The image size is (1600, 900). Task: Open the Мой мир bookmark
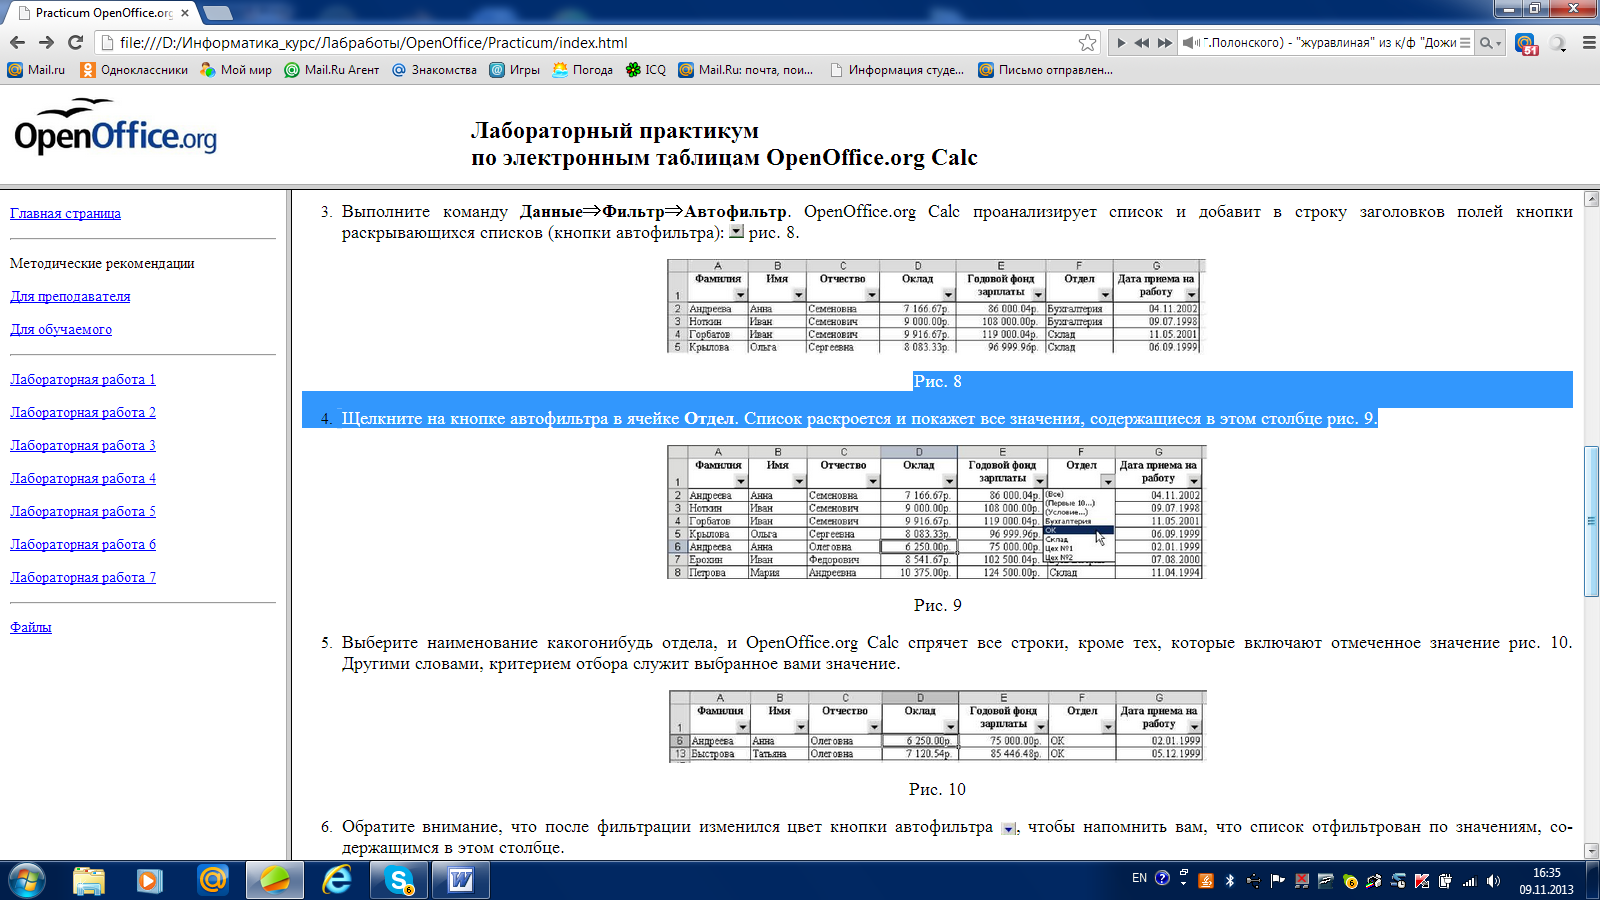(x=236, y=70)
